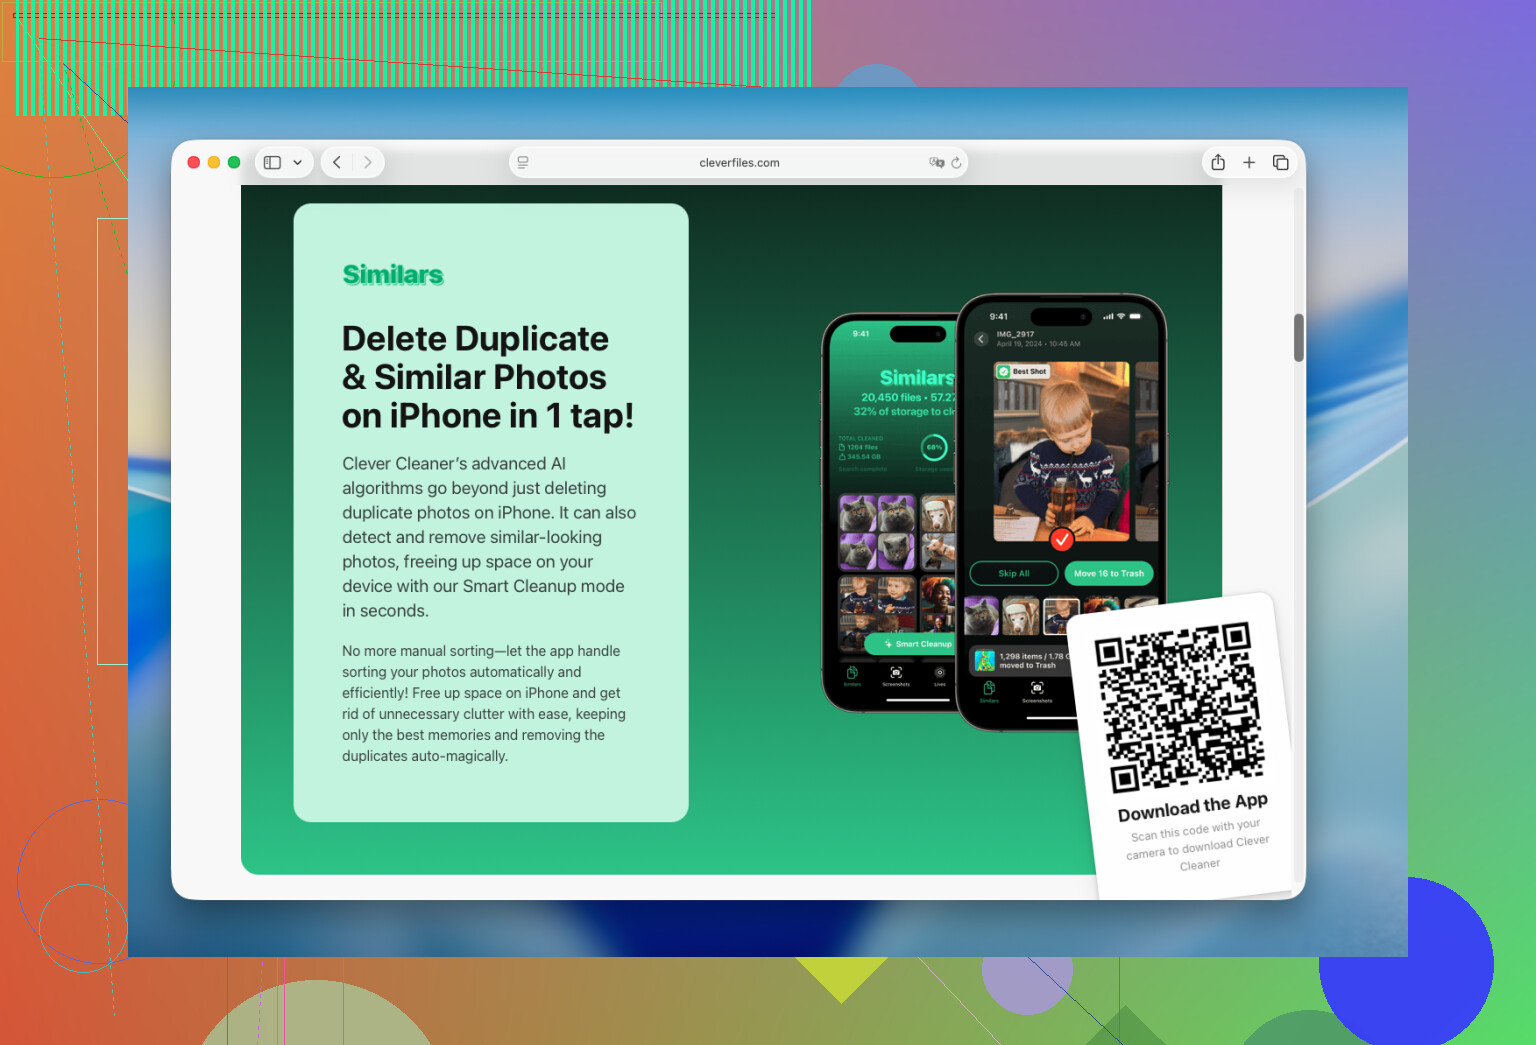
Task: Open the sidebar options dropdown chevron
Action: [x=297, y=162]
